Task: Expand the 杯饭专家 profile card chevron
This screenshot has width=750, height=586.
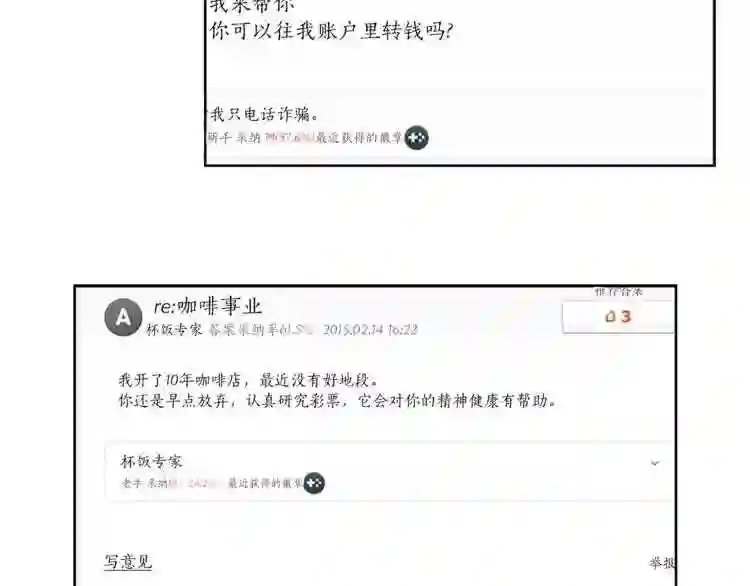Action: point(655,463)
